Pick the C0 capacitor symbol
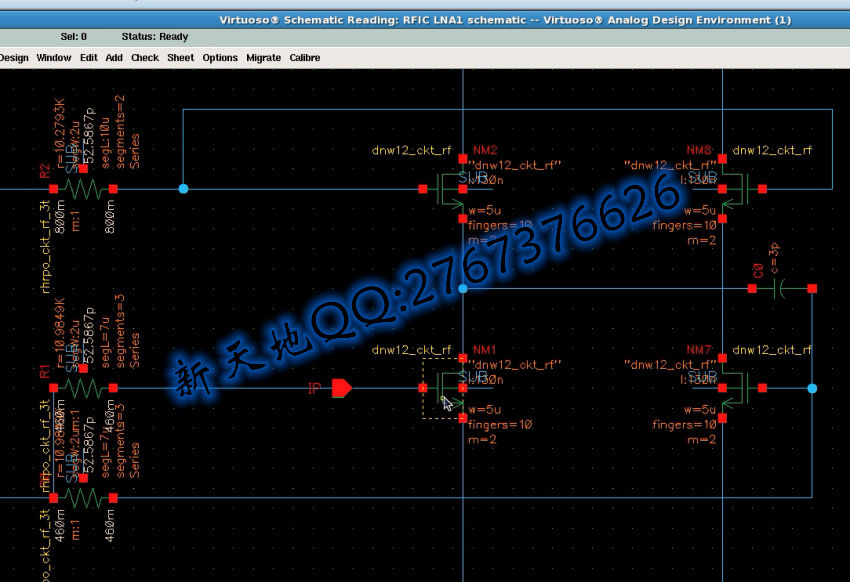Viewport: 850px width, 582px height. point(781,289)
